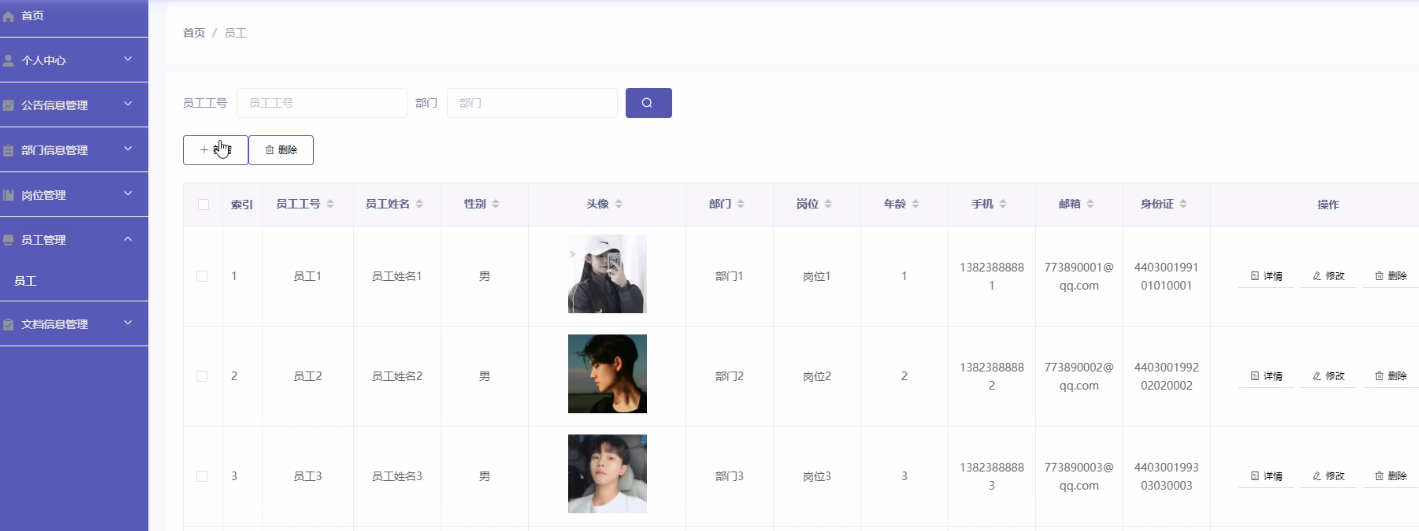Sort by 员工工号 column arrows
Screen dimensions: 1419x531
pos(330,204)
